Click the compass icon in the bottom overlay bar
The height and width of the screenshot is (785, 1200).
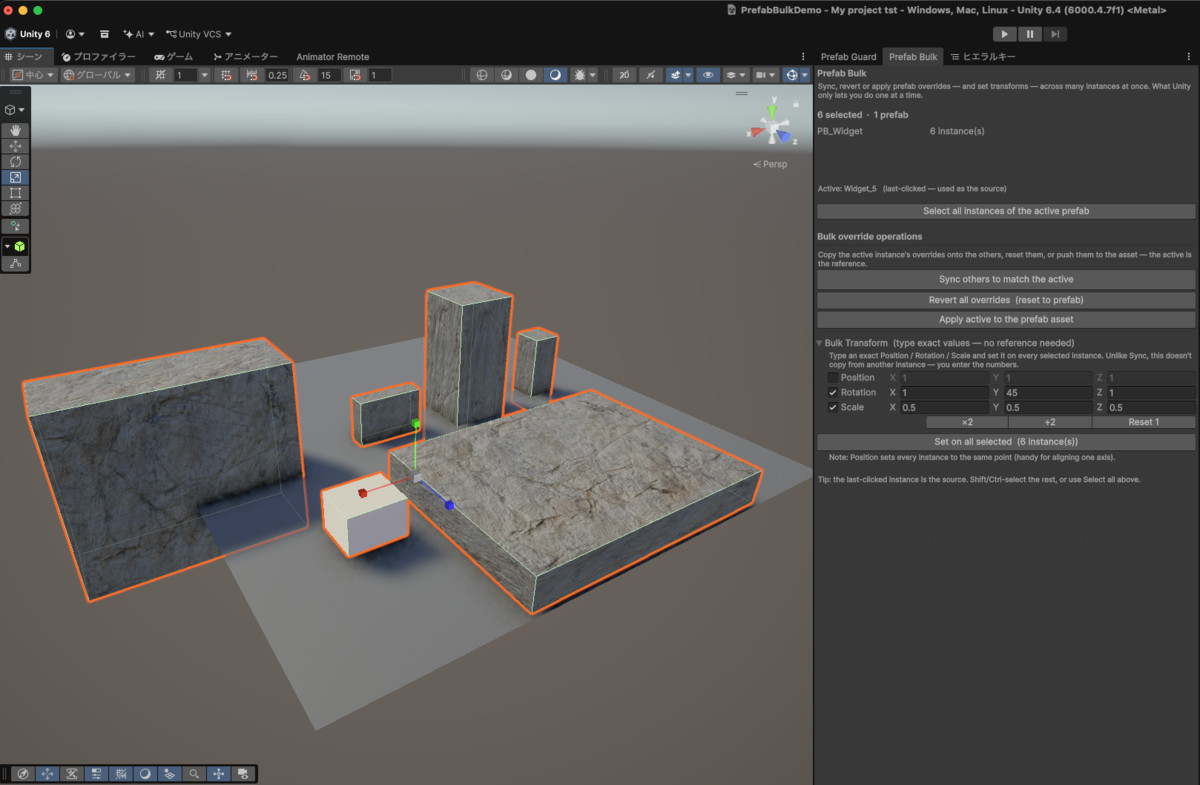[23, 773]
